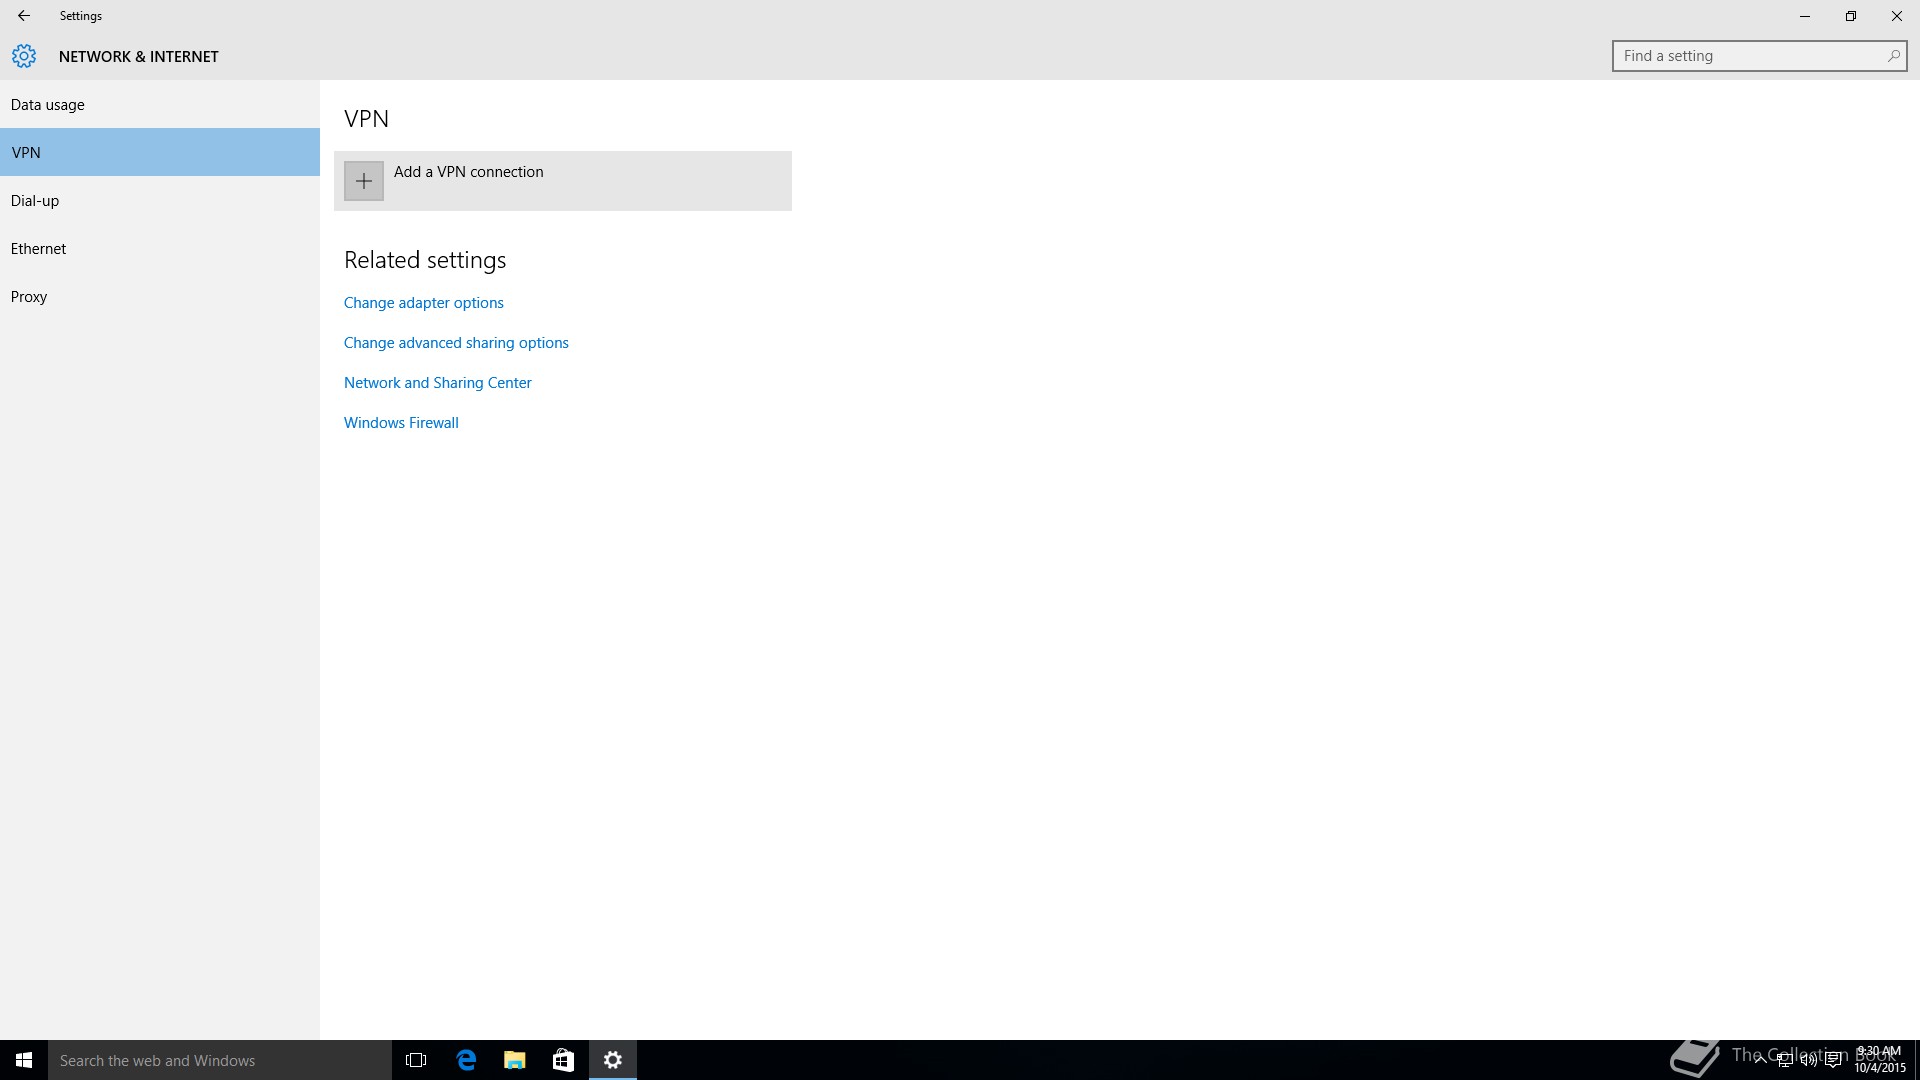Open the Proxy settings page
This screenshot has height=1080, width=1920.
[29, 296]
